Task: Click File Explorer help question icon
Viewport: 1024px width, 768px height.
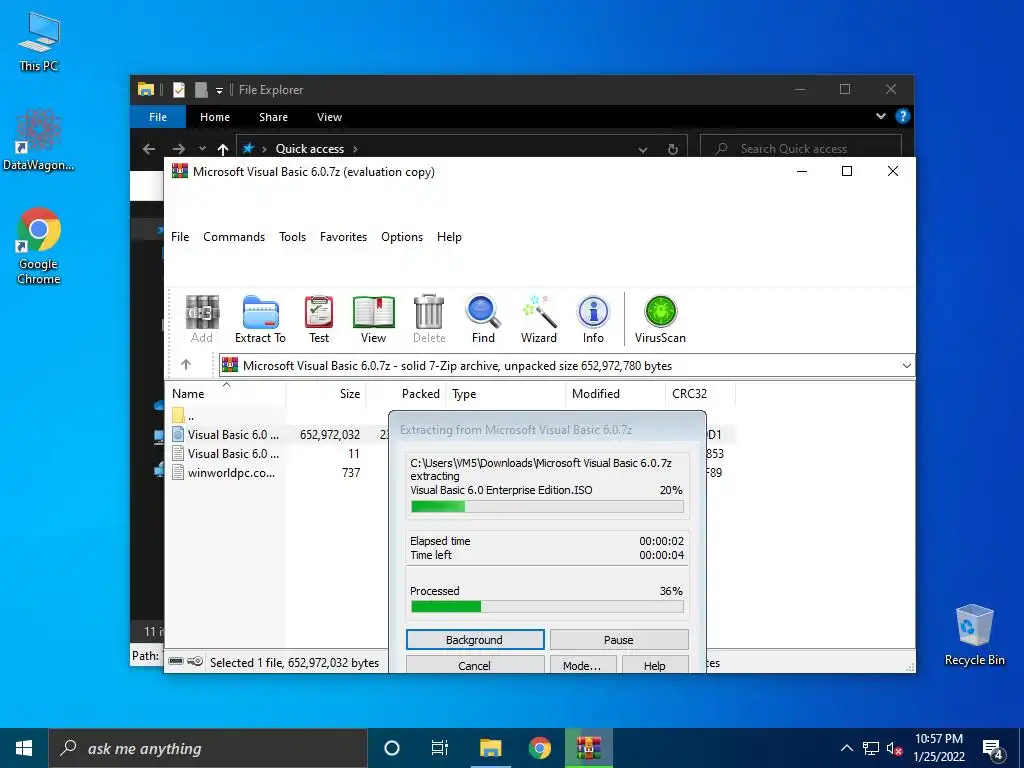Action: pos(903,116)
